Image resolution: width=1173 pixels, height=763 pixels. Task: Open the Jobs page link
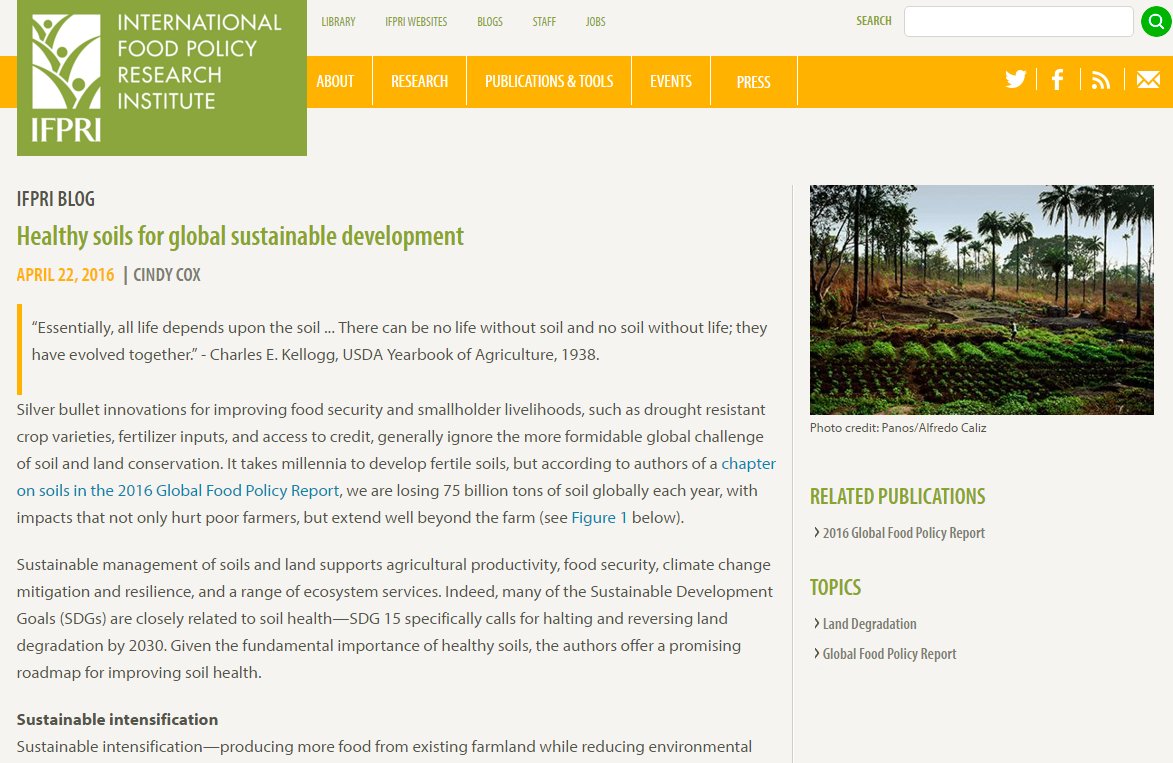[x=595, y=22]
